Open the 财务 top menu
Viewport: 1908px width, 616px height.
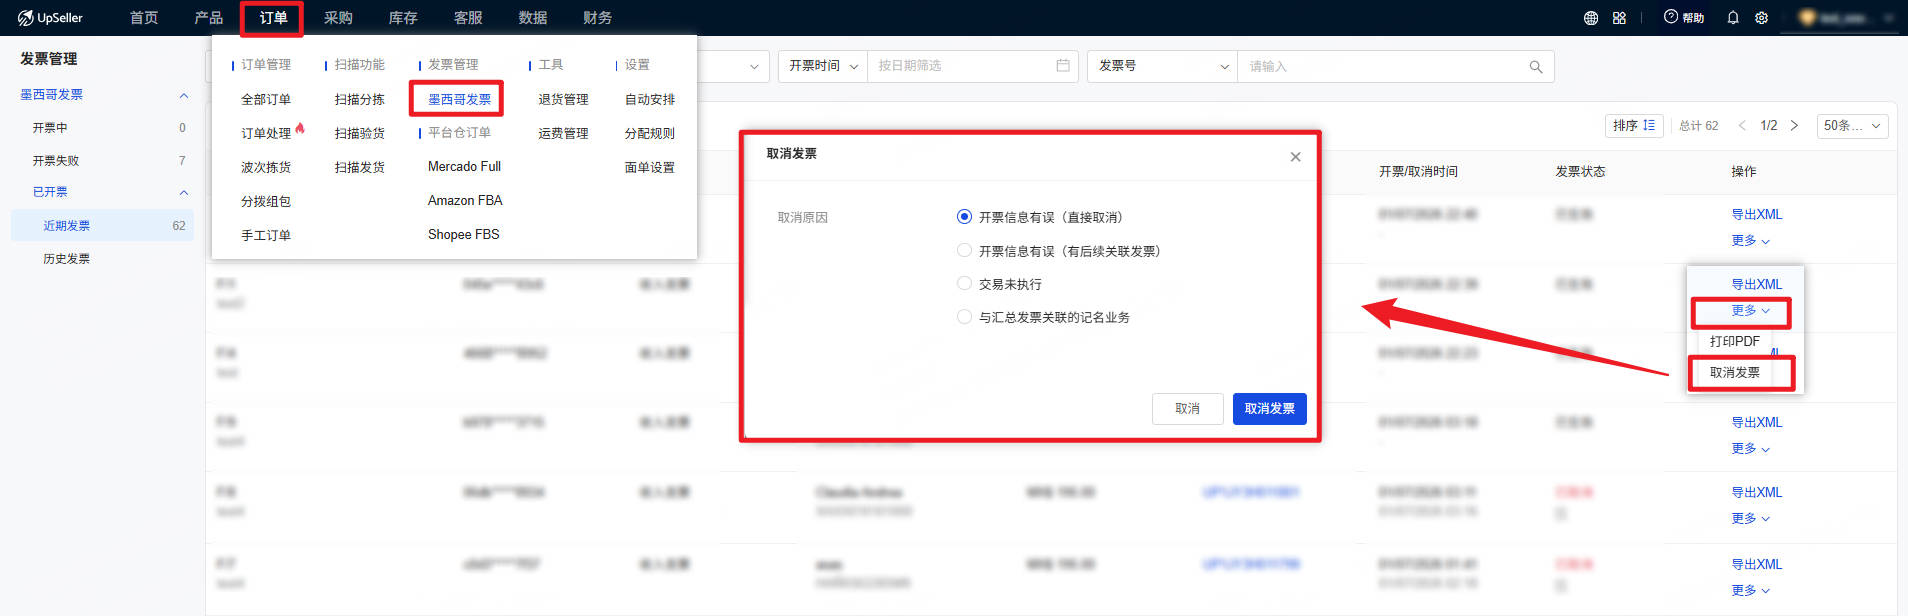tap(597, 18)
